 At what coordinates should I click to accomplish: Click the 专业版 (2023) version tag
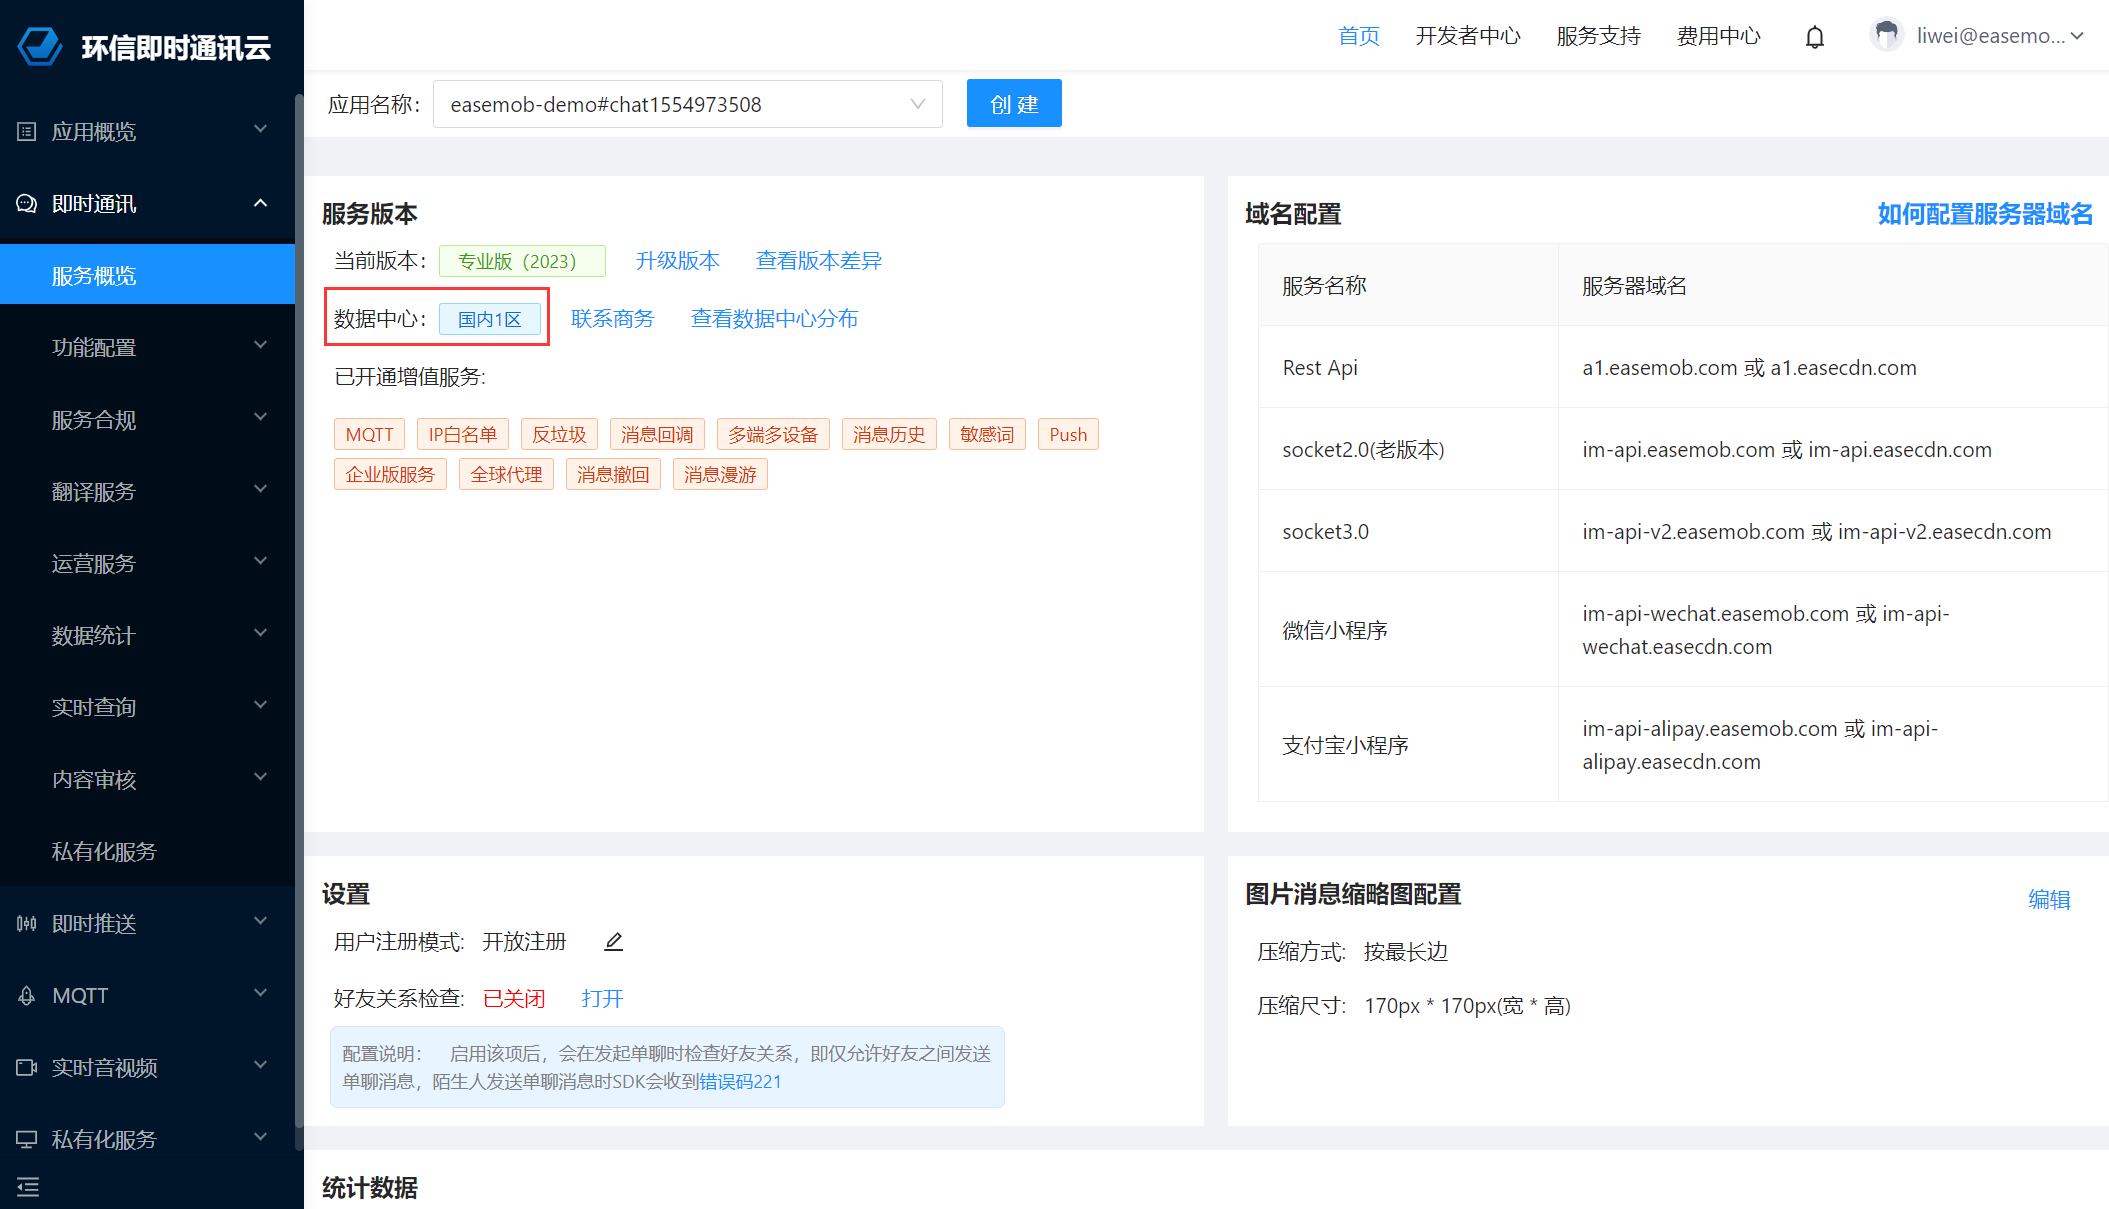click(522, 261)
